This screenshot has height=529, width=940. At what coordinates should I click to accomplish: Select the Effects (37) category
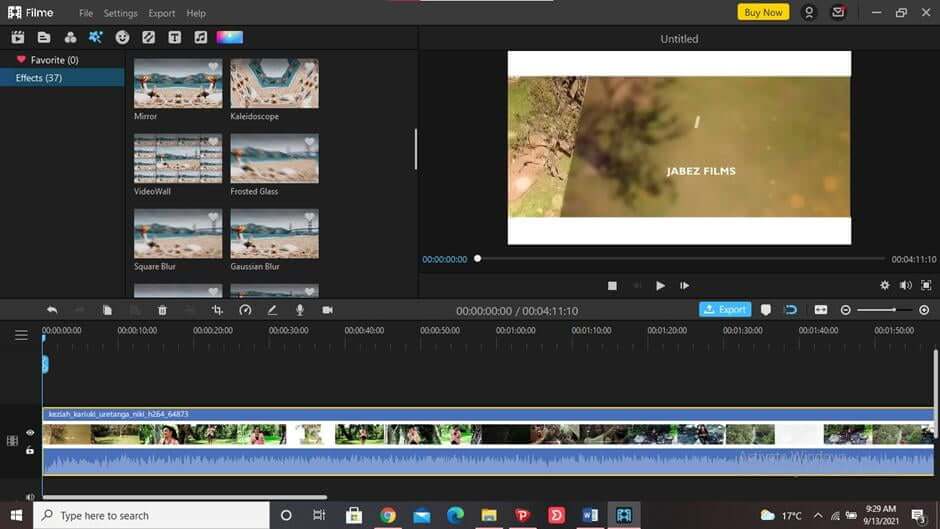coord(62,78)
